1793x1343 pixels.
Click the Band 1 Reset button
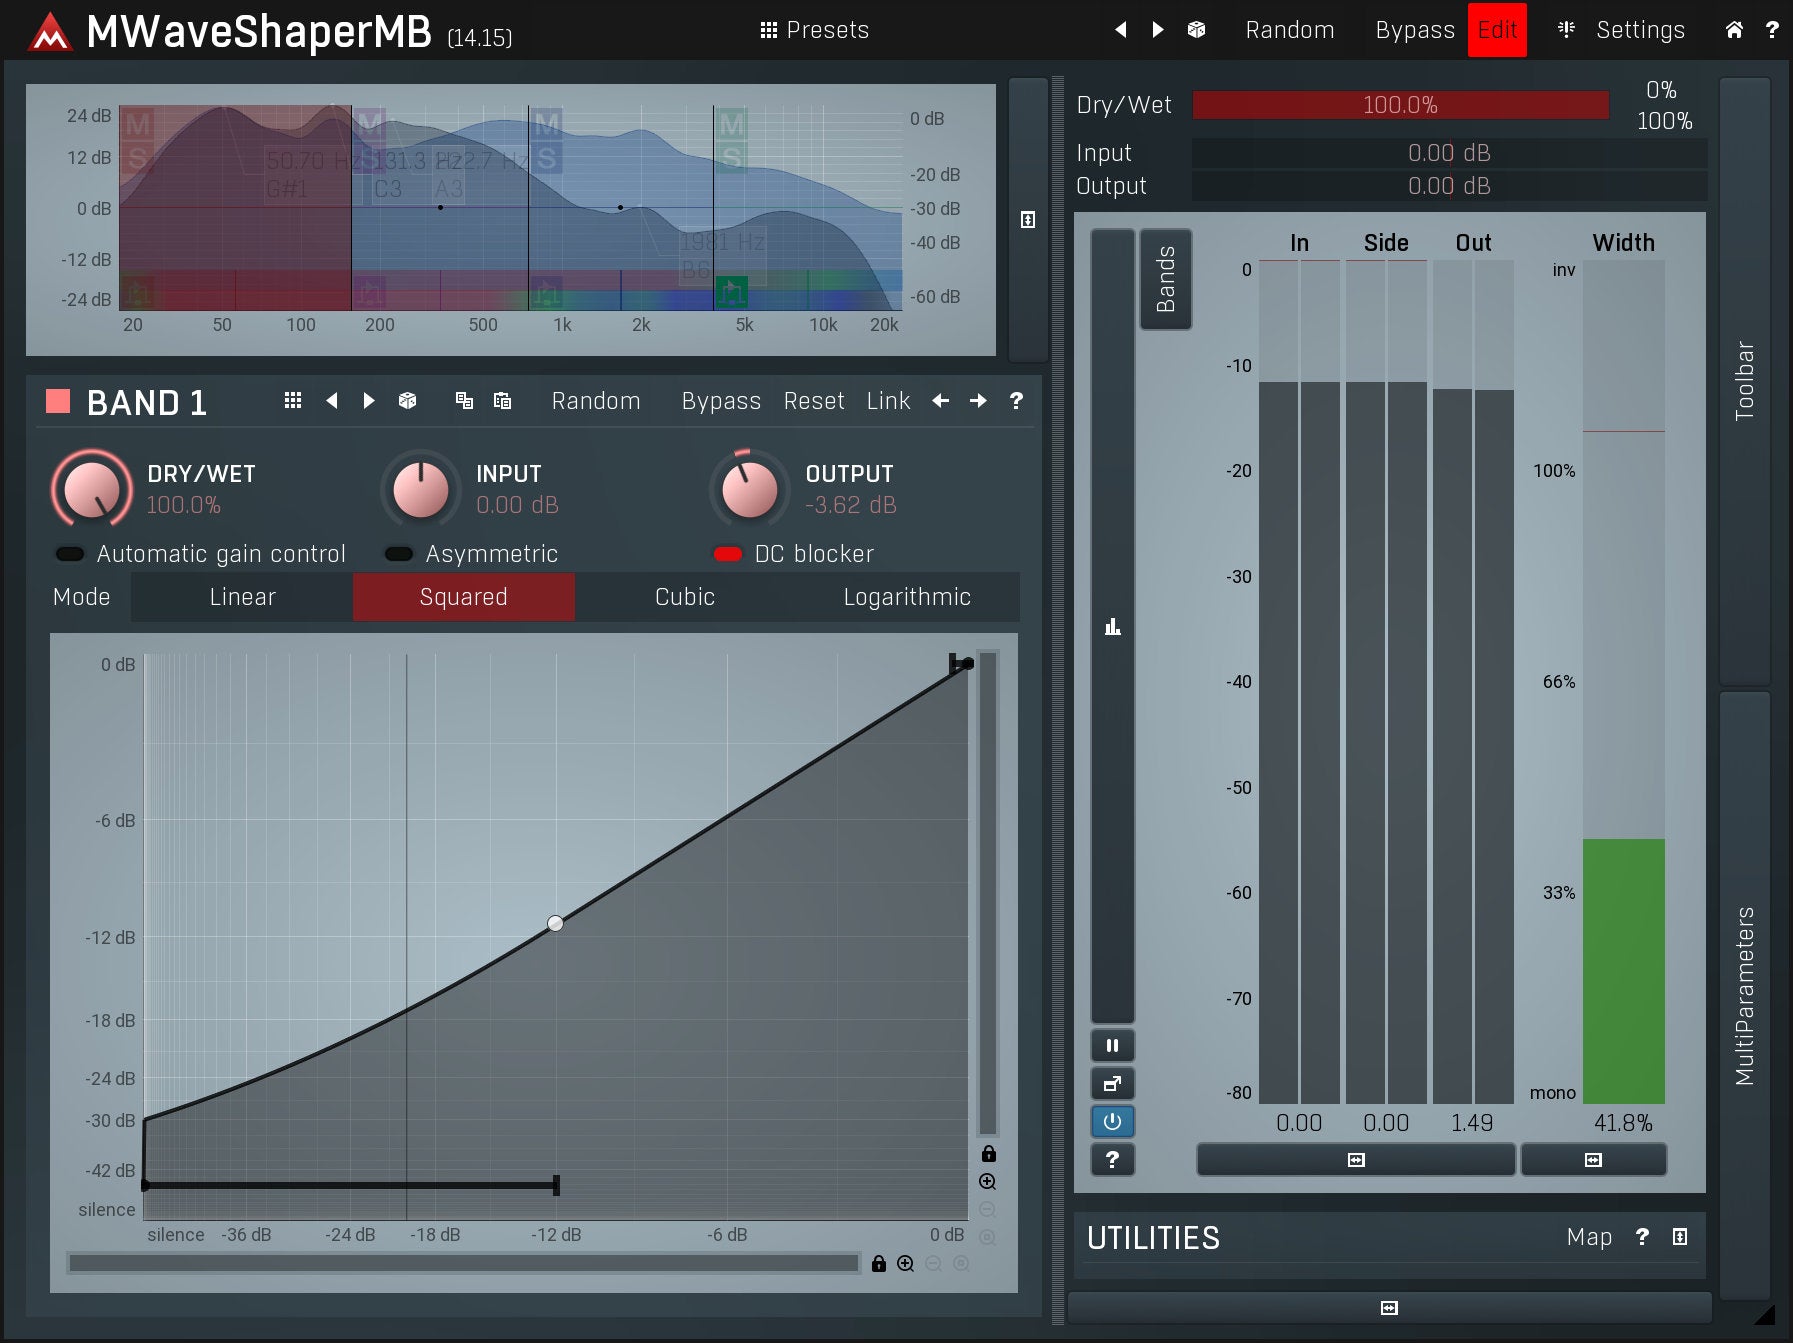point(813,401)
